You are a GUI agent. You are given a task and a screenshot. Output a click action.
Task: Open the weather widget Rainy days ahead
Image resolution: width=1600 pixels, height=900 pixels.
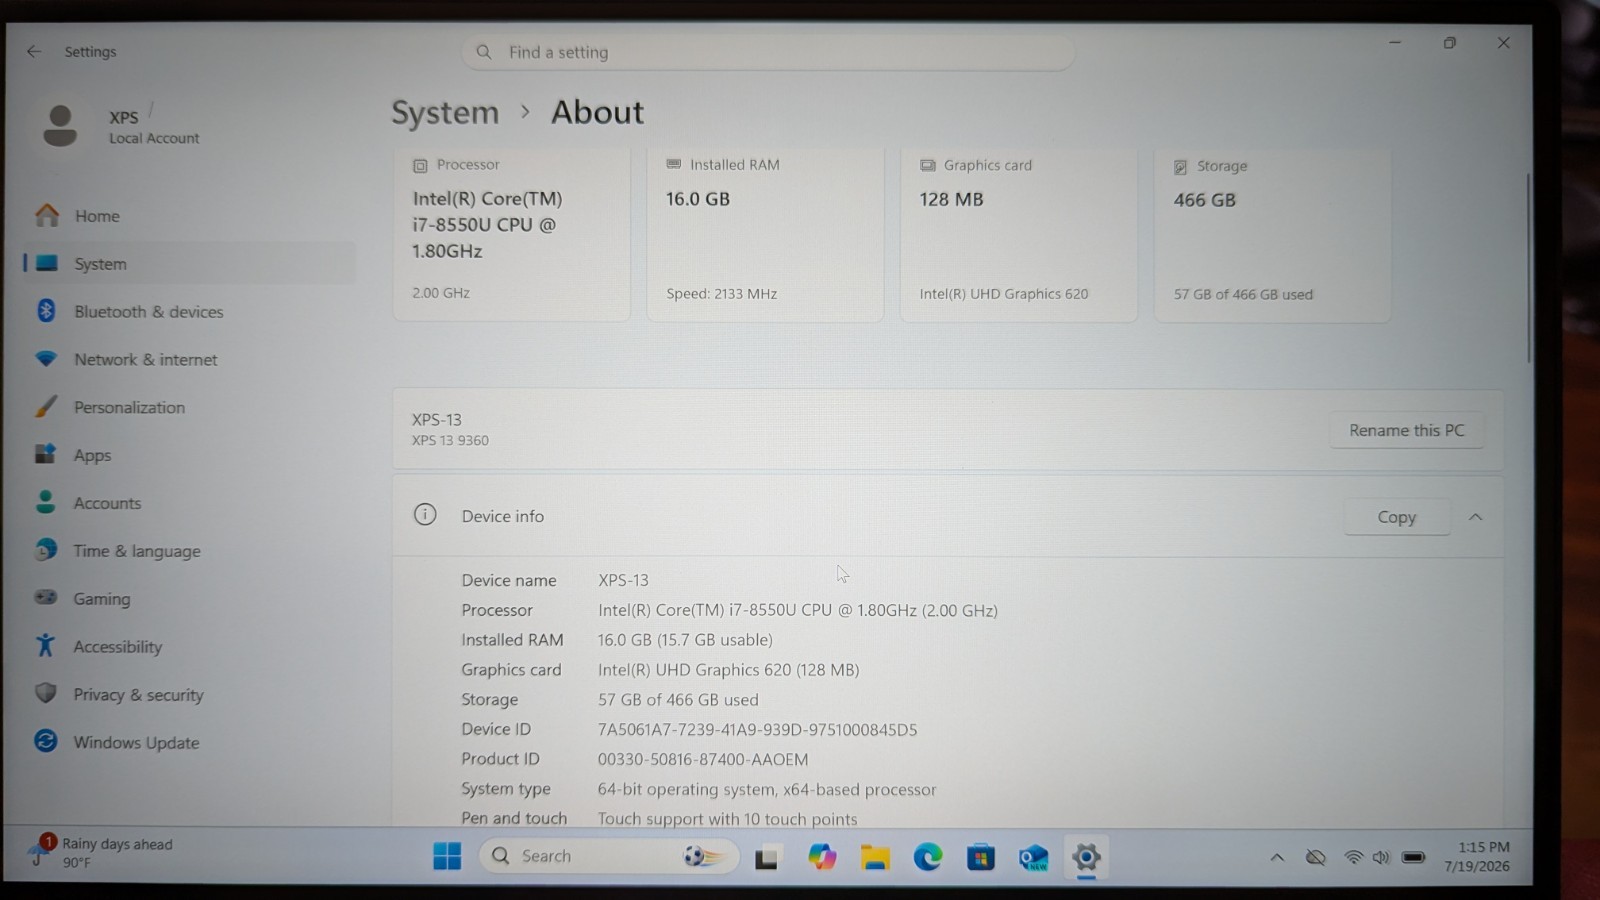(x=102, y=852)
